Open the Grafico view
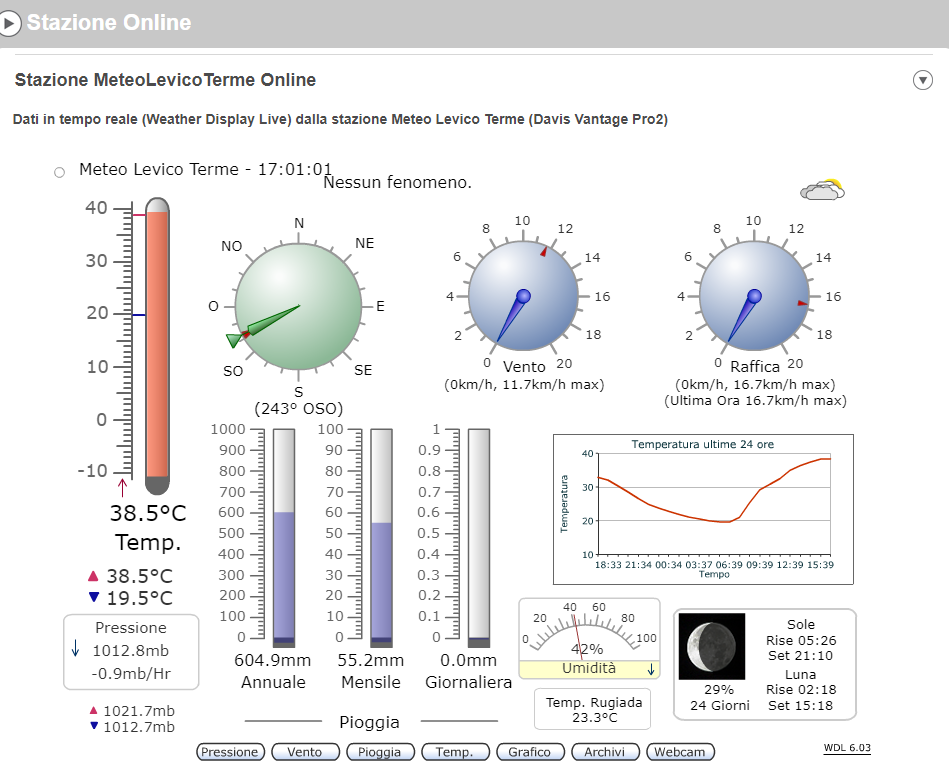Screen dimensions: 949x778 coord(529,752)
